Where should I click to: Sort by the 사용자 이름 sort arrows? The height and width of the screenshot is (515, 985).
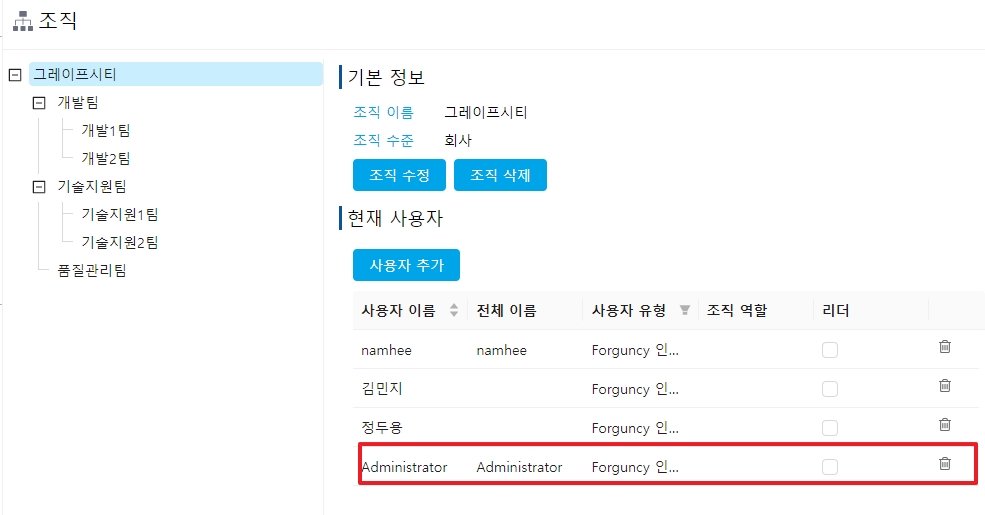(x=454, y=310)
